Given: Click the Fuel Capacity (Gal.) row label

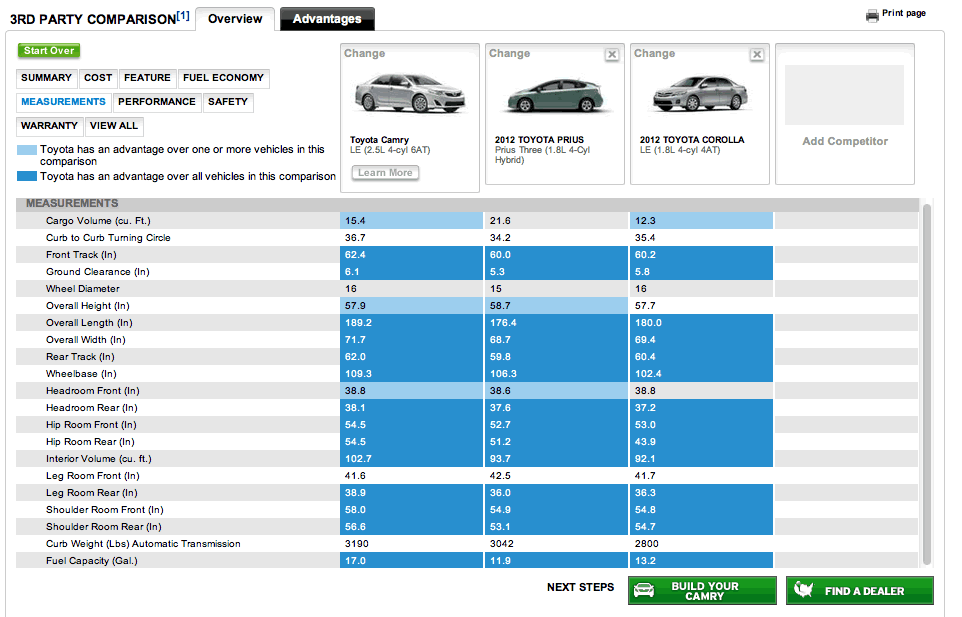Looking at the screenshot, I should [x=92, y=561].
